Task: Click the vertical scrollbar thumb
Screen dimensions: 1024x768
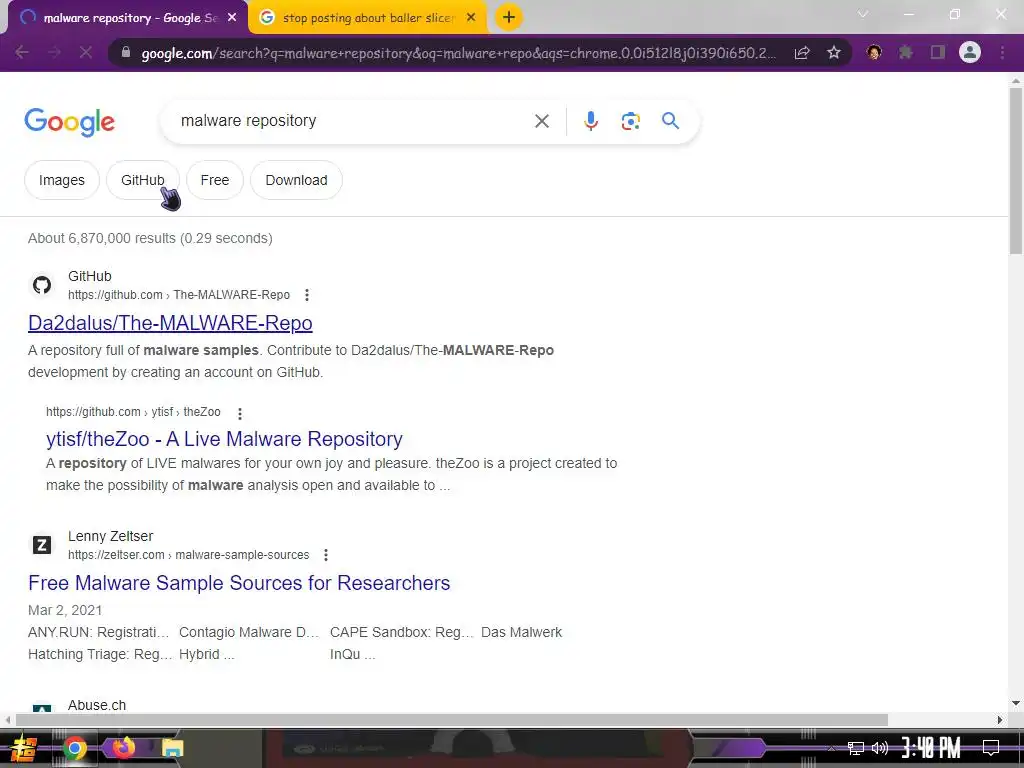Action: 1016,171
